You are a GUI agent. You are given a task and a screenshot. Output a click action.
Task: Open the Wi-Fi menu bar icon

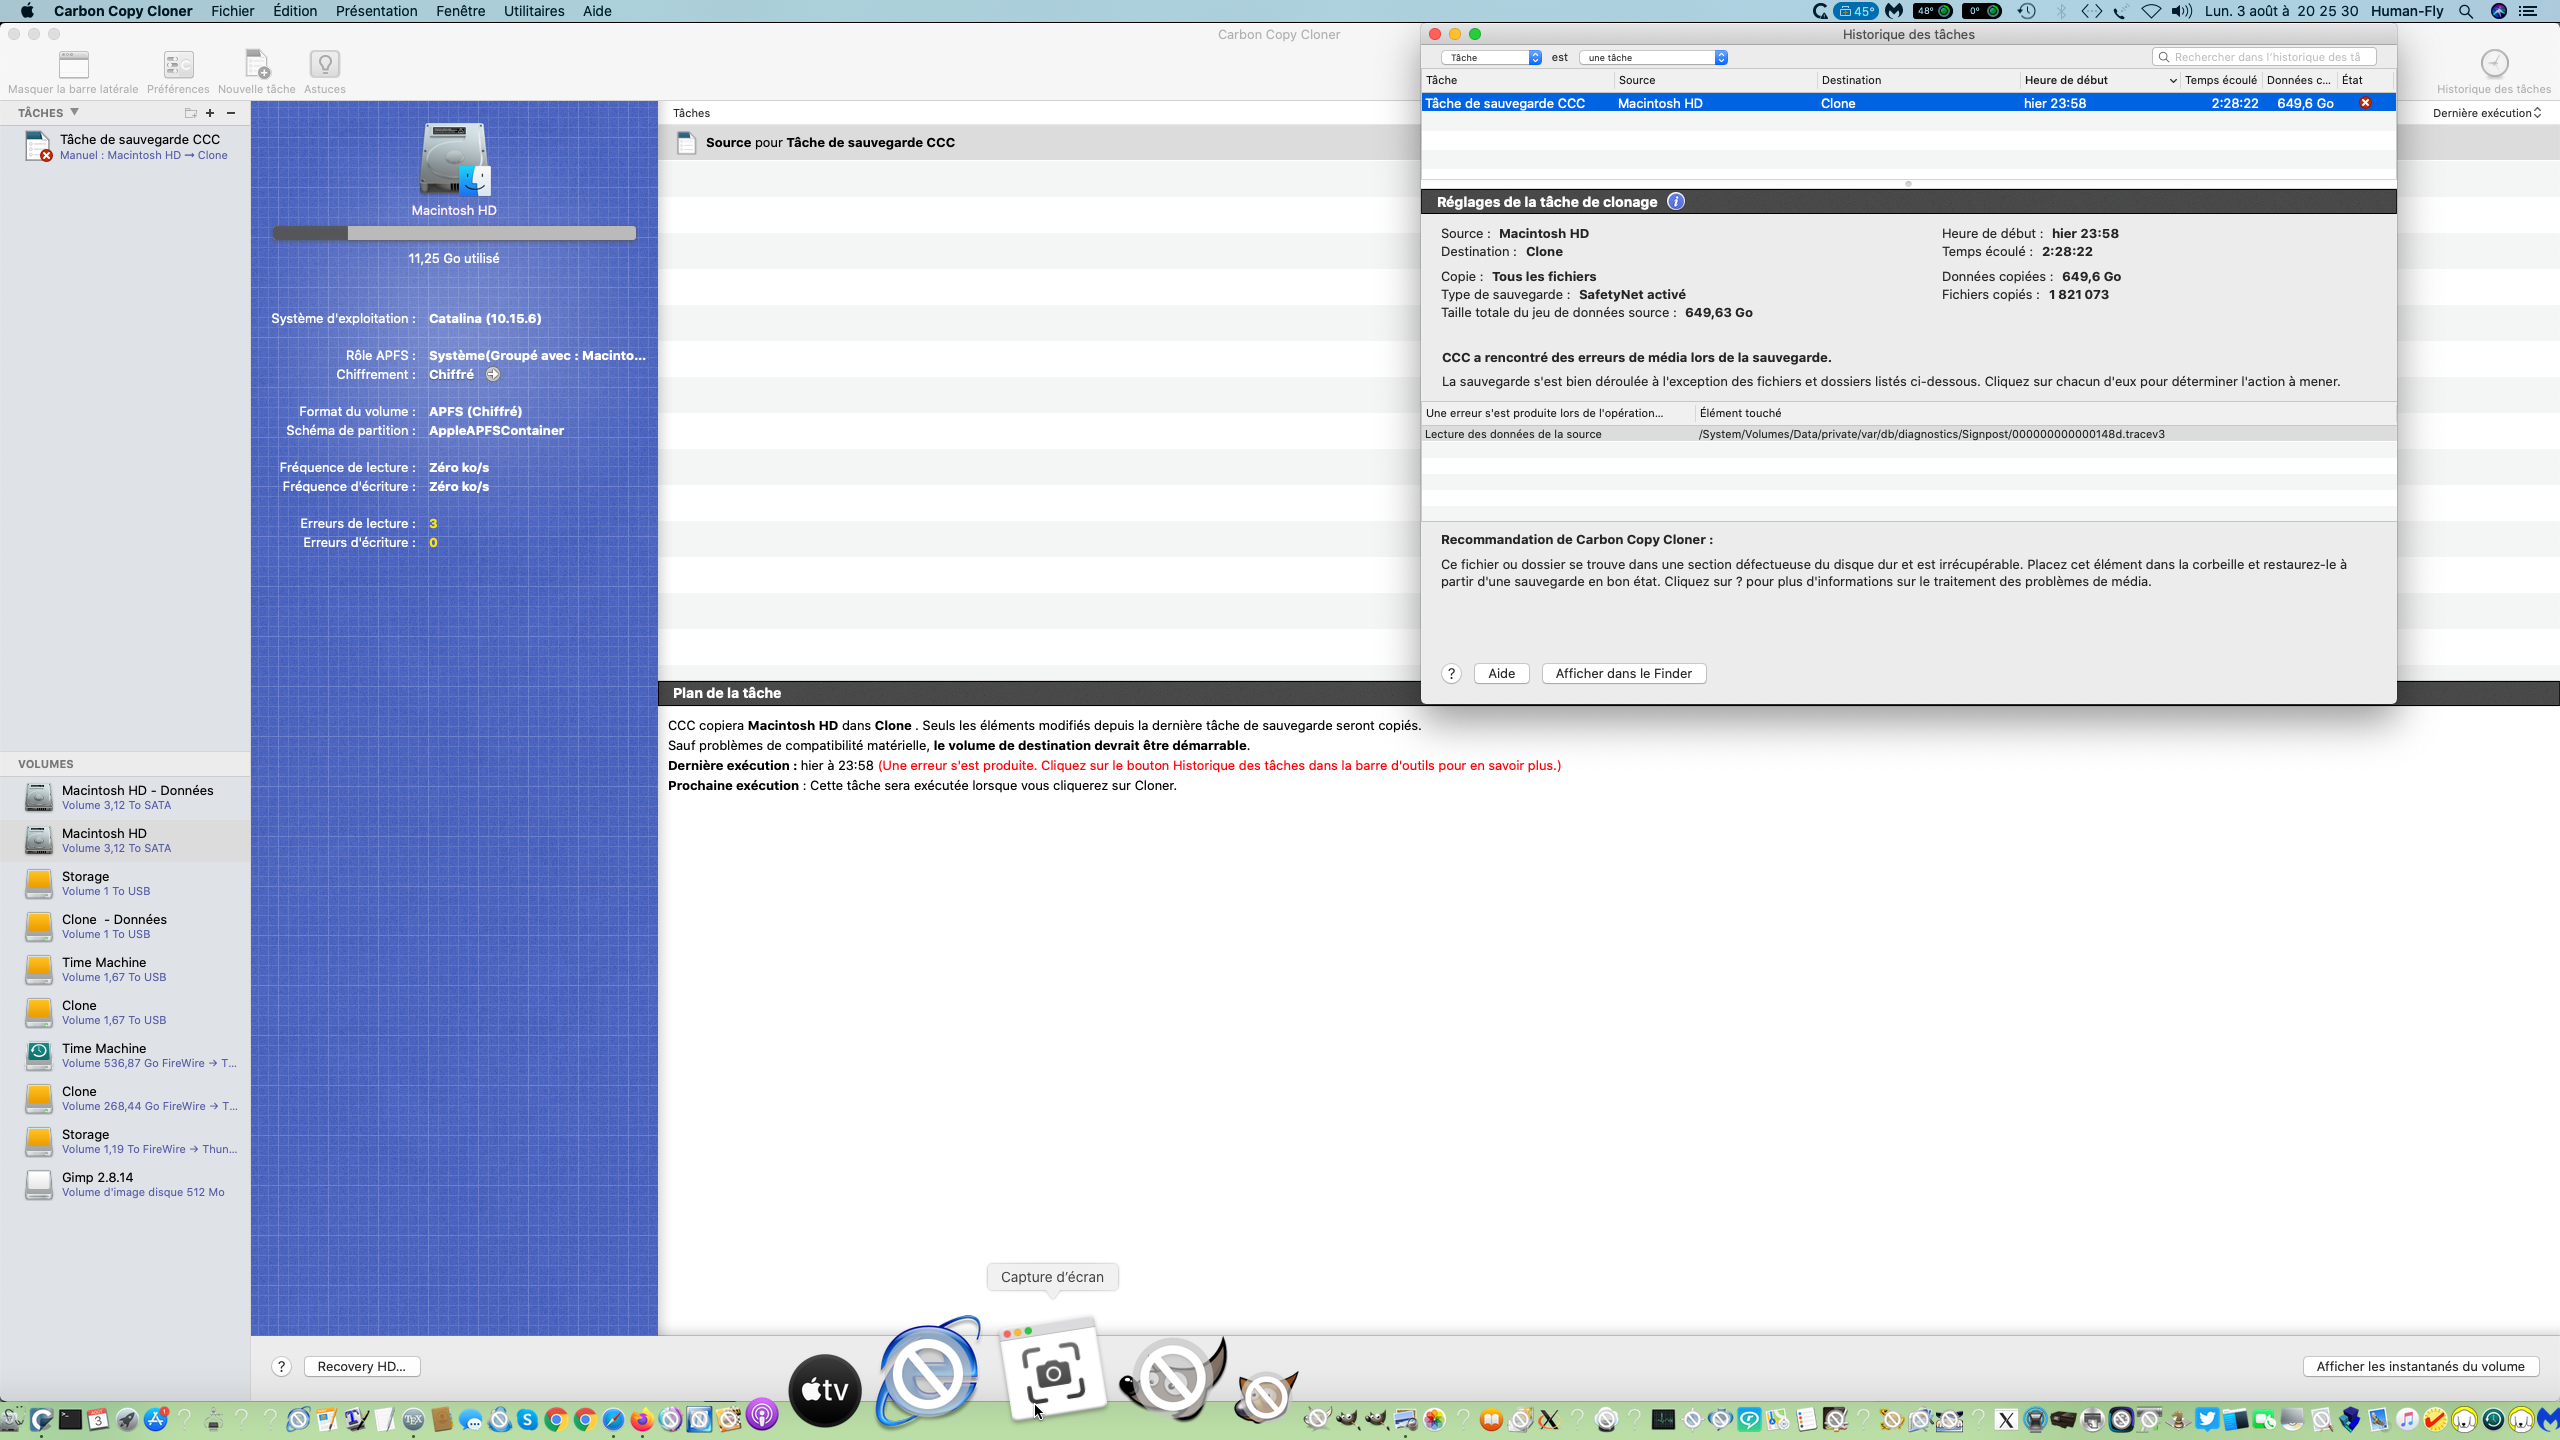click(x=2151, y=11)
